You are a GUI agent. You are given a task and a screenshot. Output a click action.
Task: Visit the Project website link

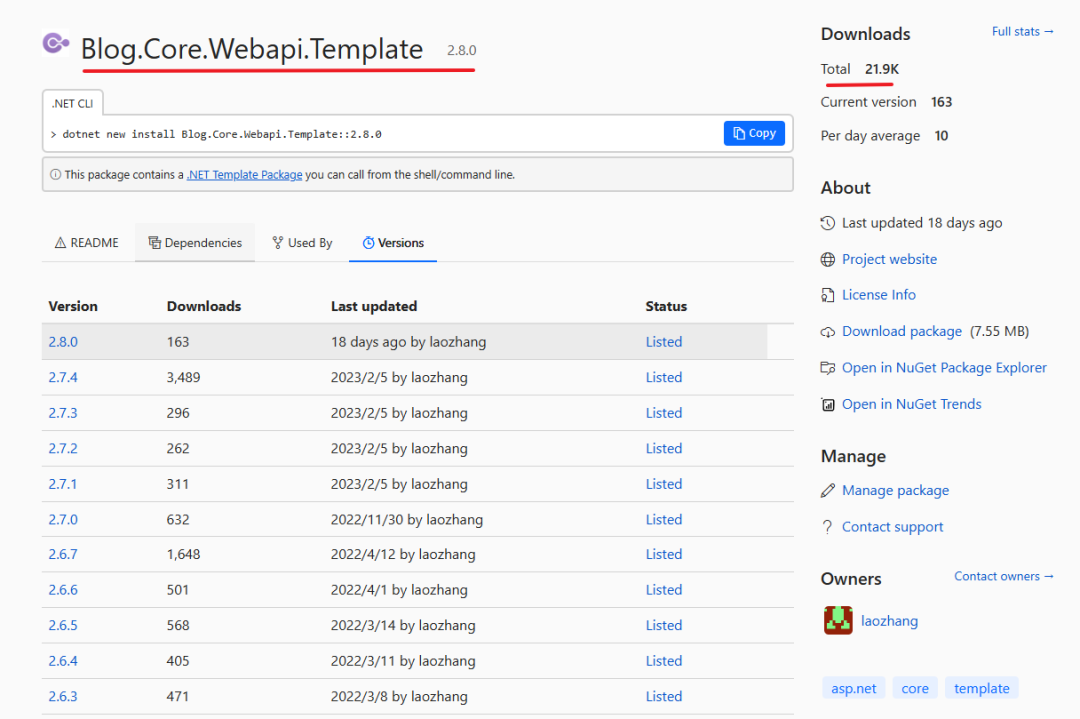pos(889,260)
